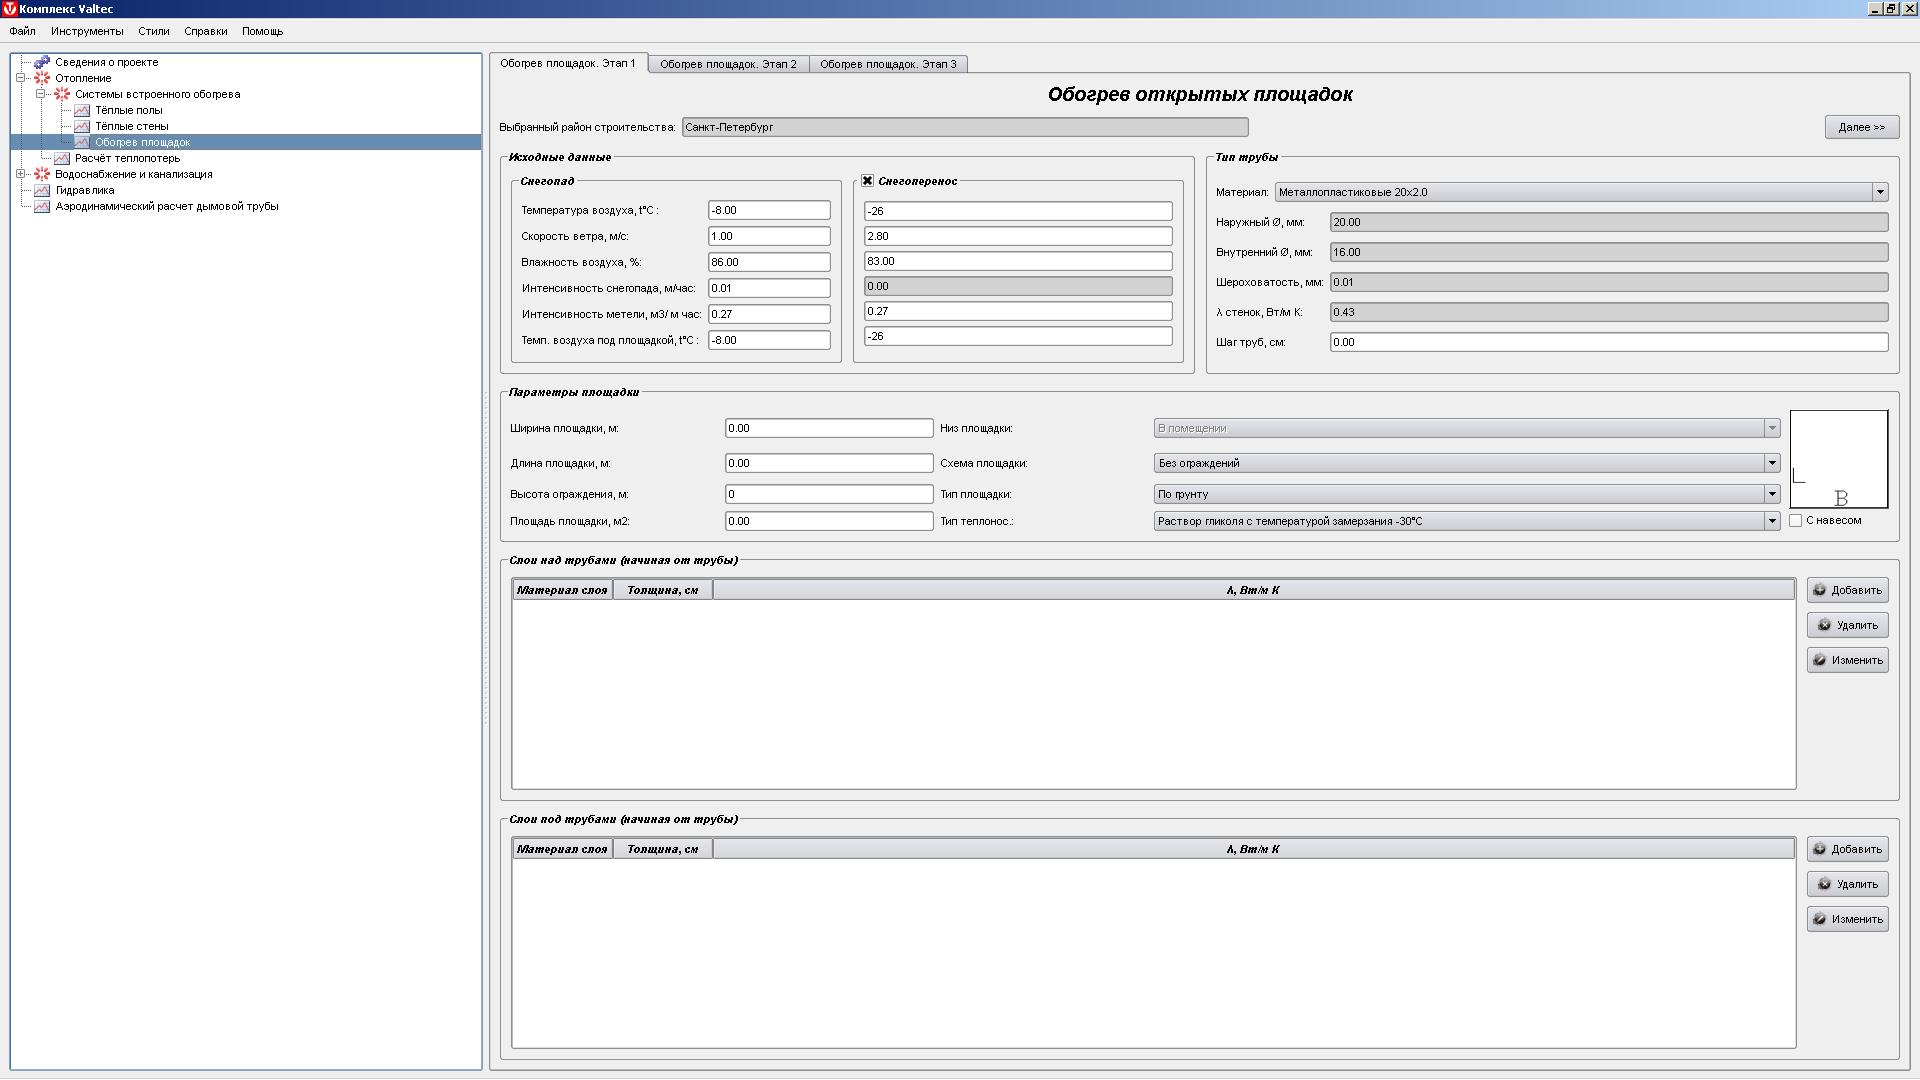This screenshot has width=1920, height=1080.
Task: Enable the С навесом checkbox
Action: coord(1795,520)
